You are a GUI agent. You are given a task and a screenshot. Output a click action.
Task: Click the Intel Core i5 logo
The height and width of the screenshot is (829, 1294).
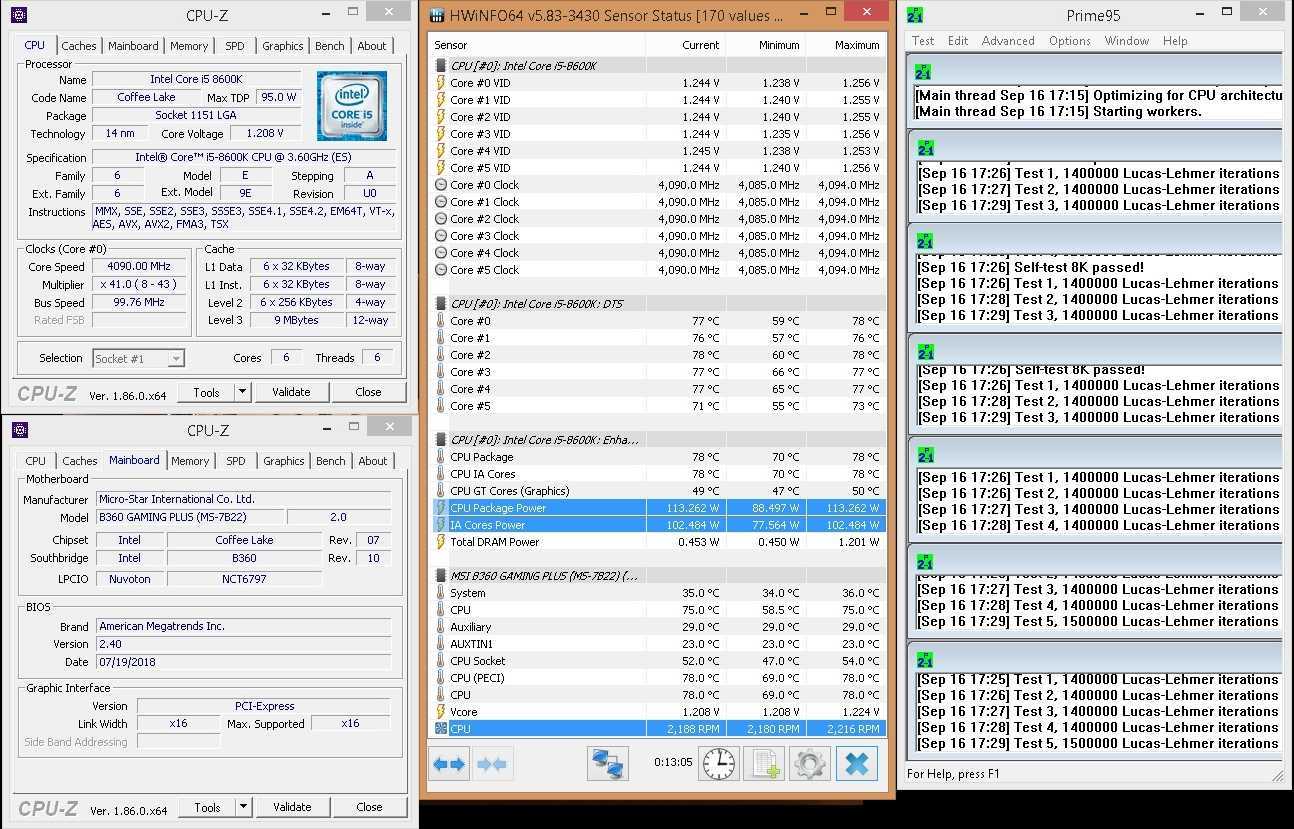pyautogui.click(x=351, y=106)
